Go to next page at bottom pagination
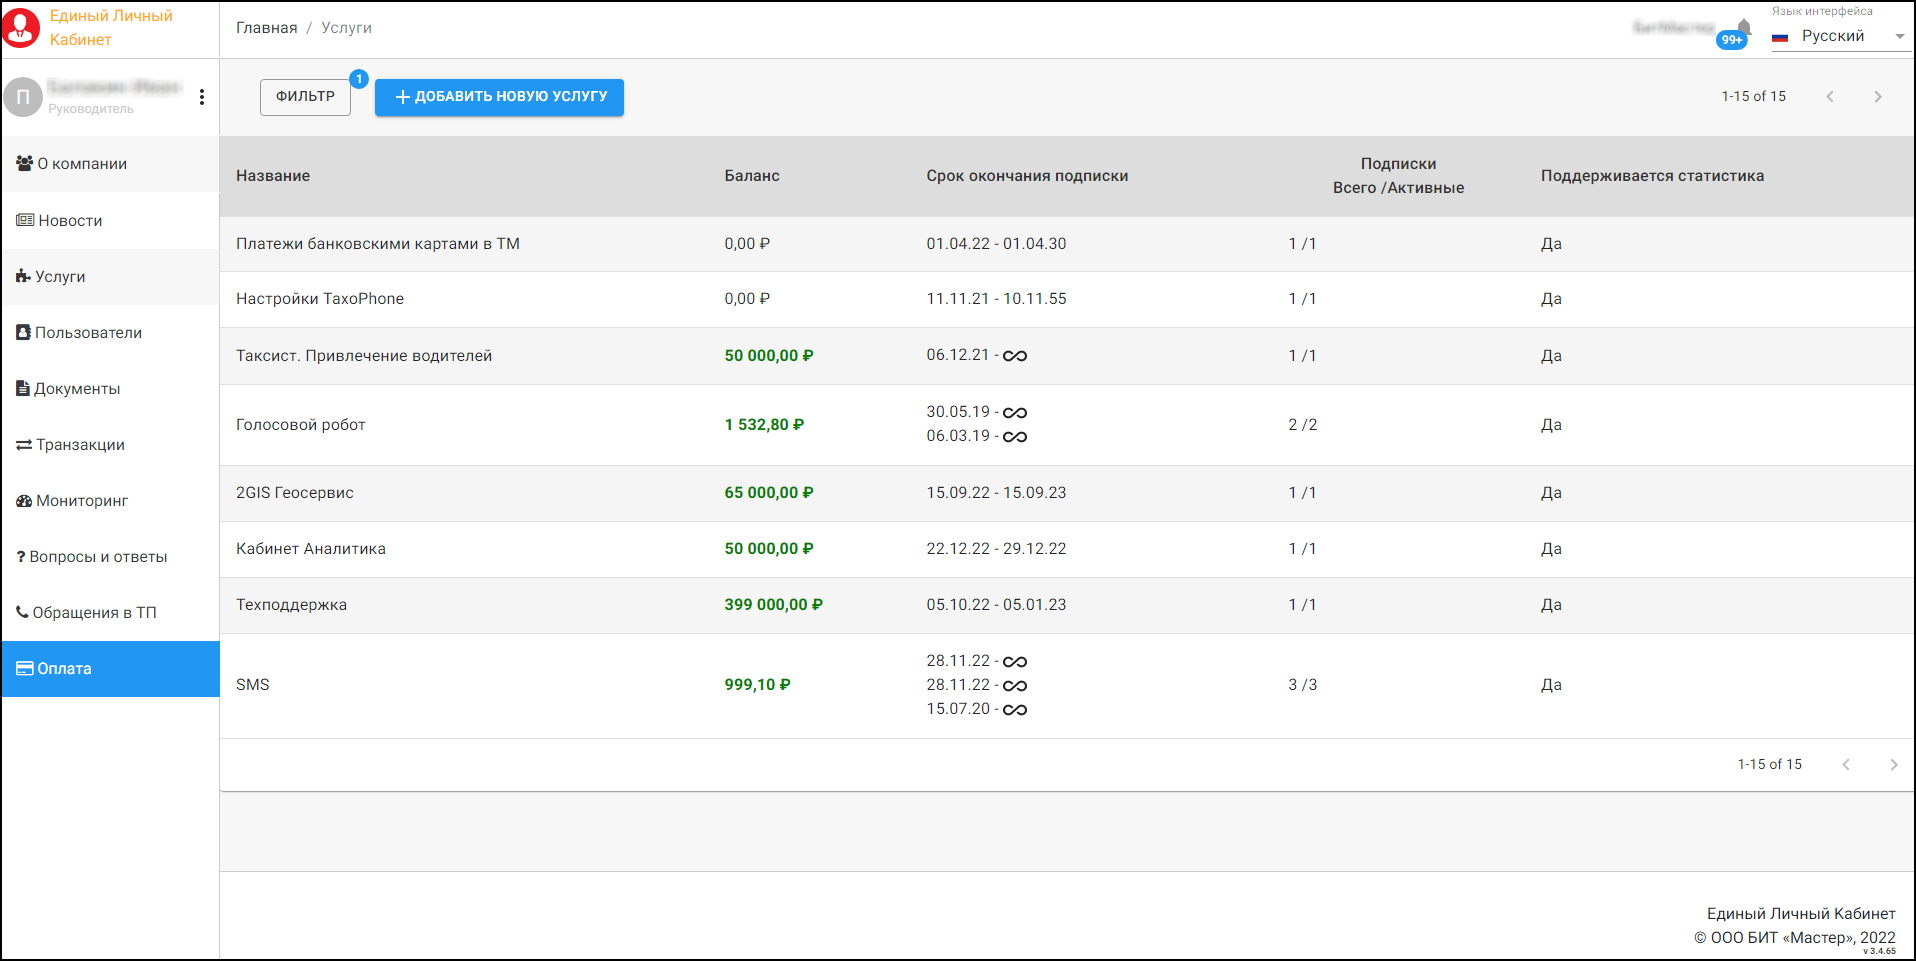This screenshot has height=961, width=1916. coord(1893,765)
